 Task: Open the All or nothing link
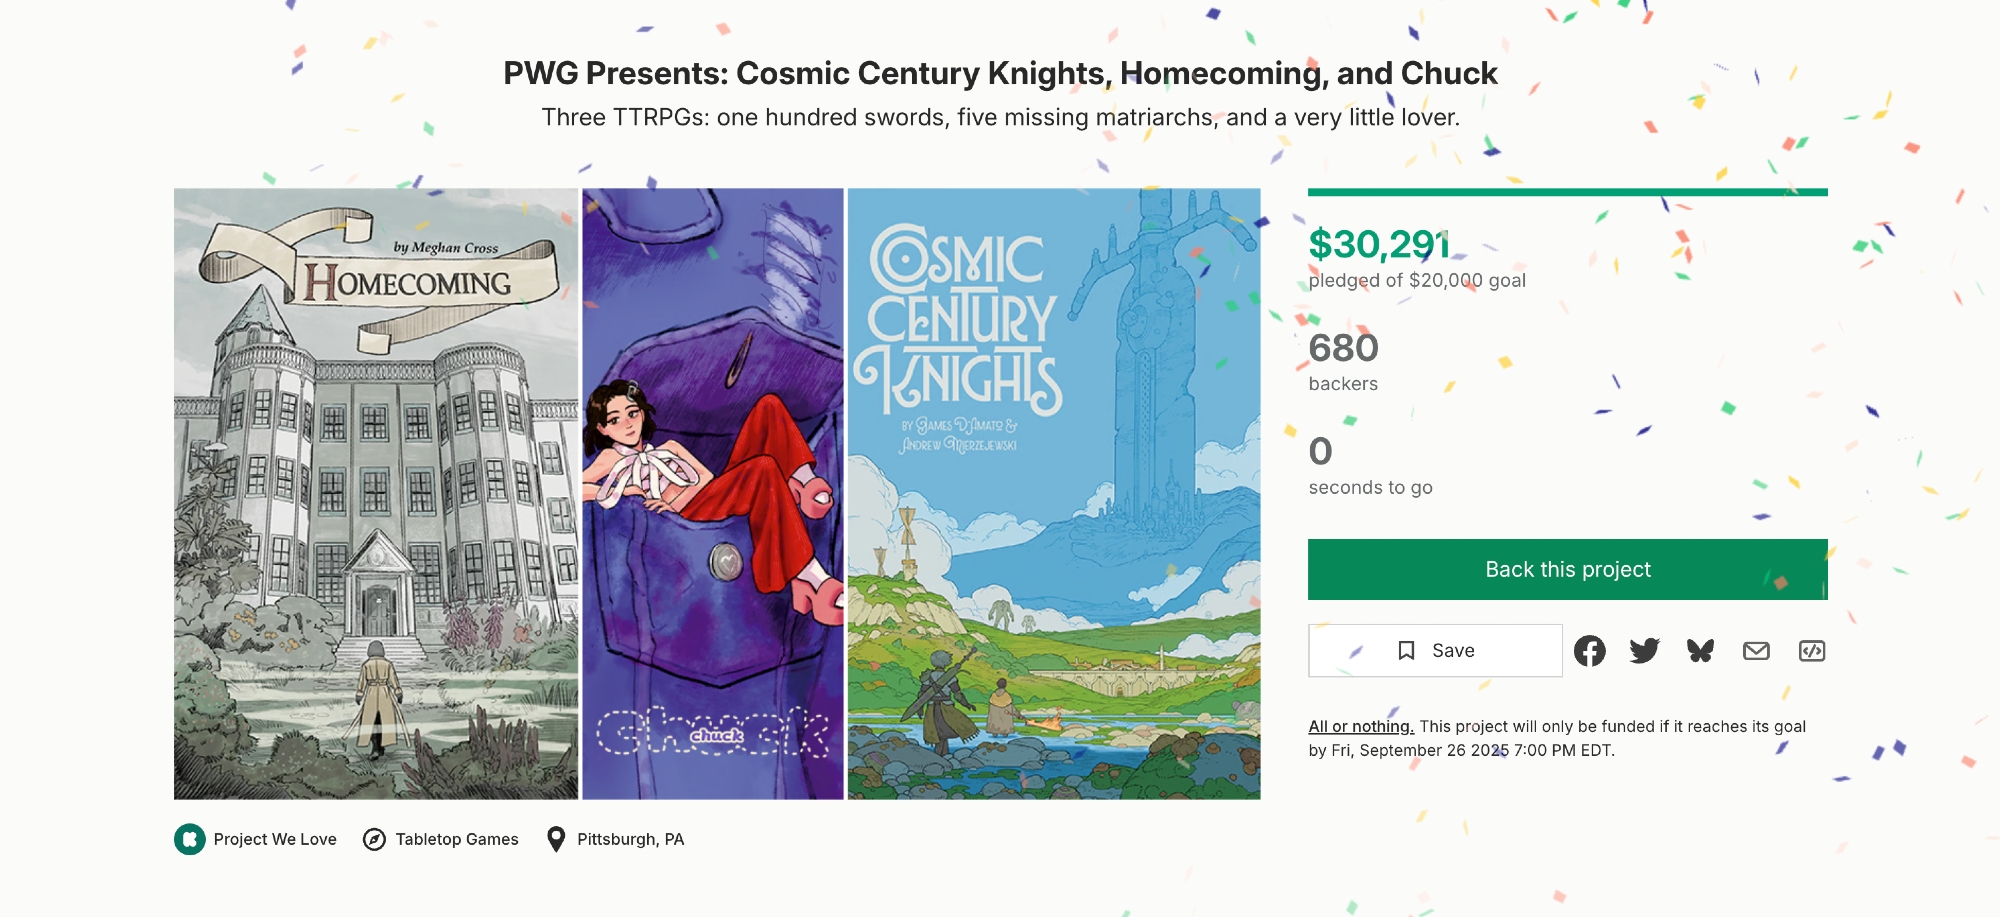[x=1360, y=727]
